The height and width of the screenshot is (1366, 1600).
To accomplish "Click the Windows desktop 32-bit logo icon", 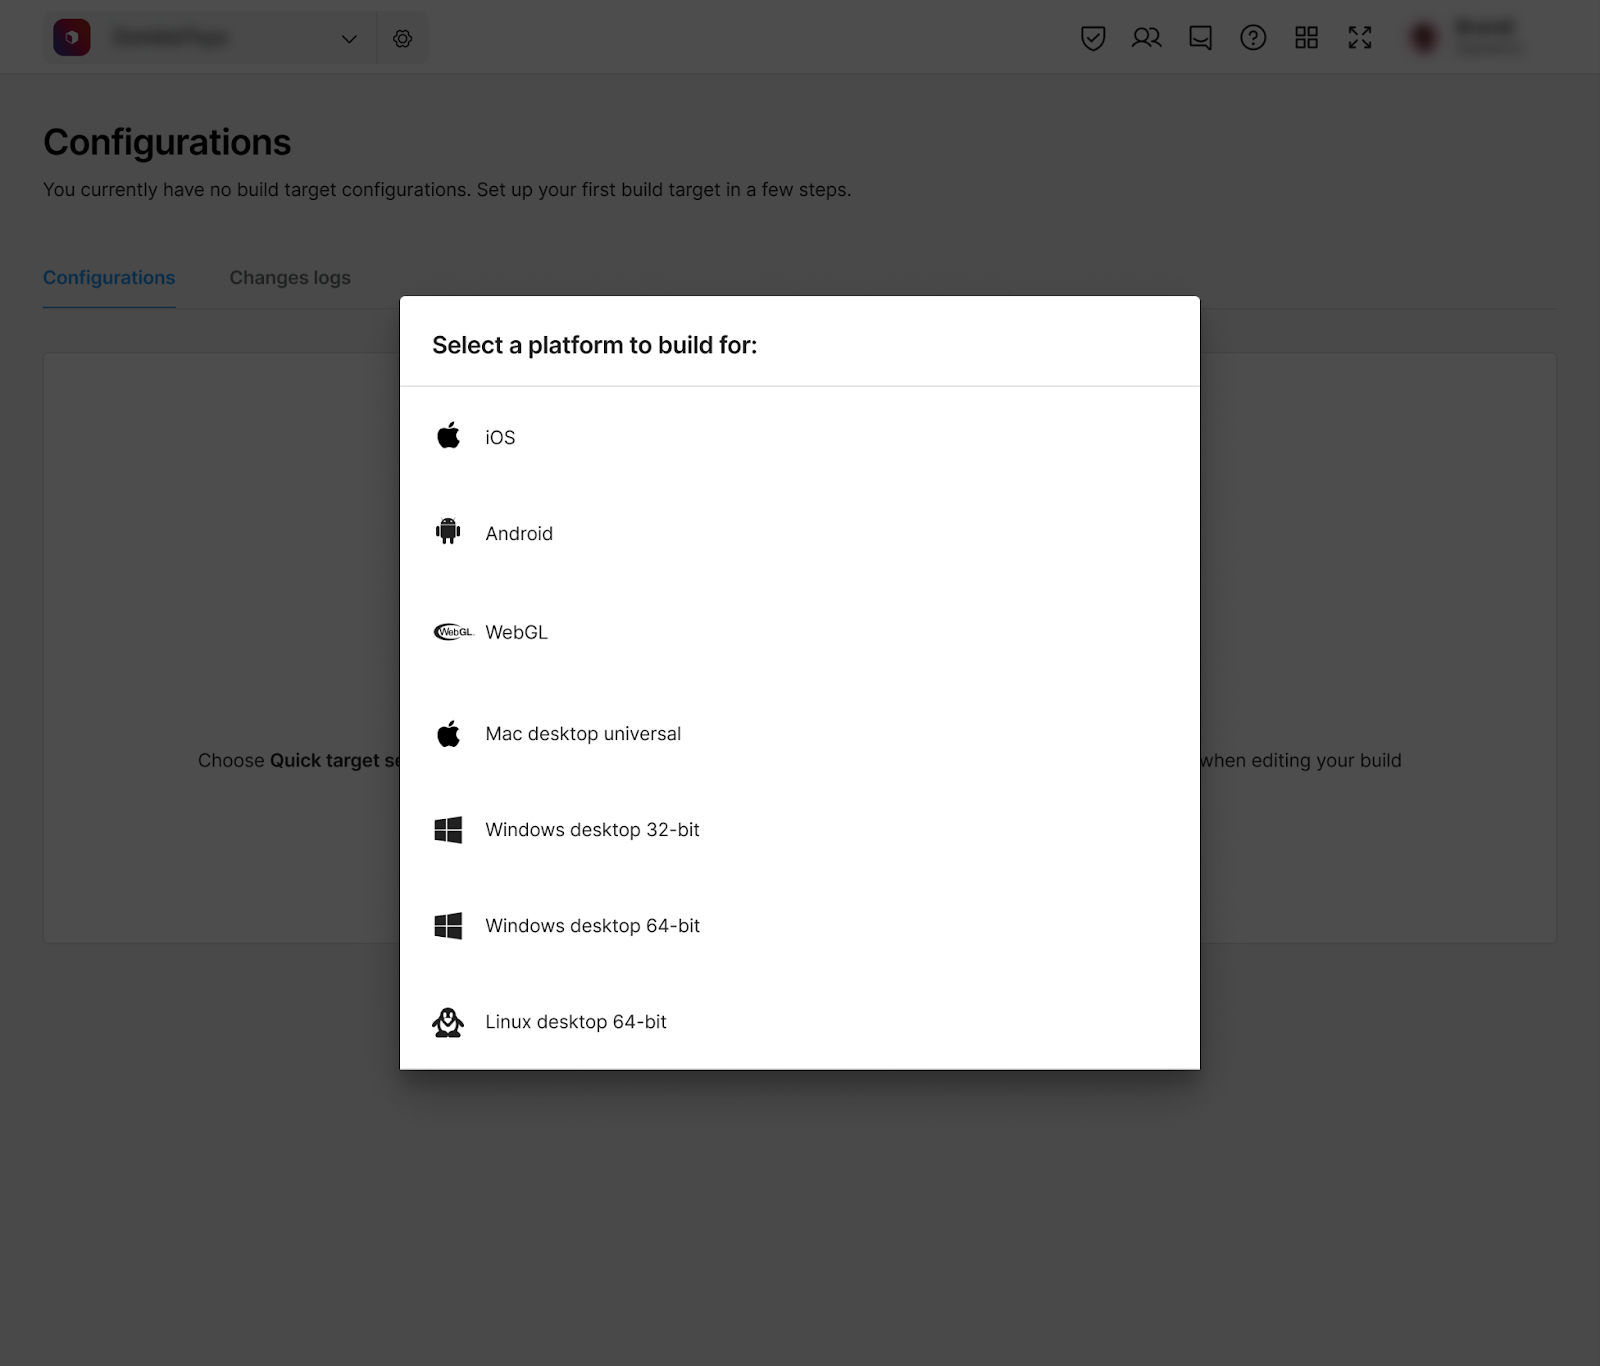I will pos(448,830).
